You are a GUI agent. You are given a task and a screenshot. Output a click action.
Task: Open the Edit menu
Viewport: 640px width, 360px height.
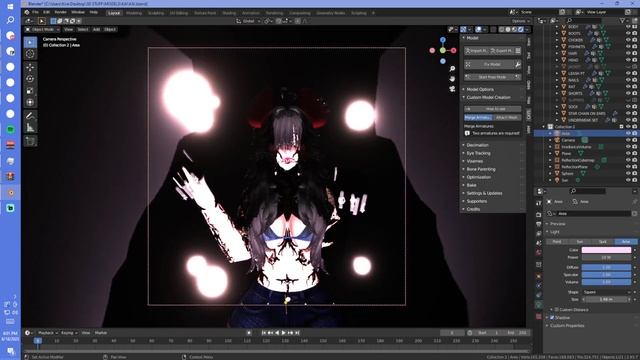46,12
